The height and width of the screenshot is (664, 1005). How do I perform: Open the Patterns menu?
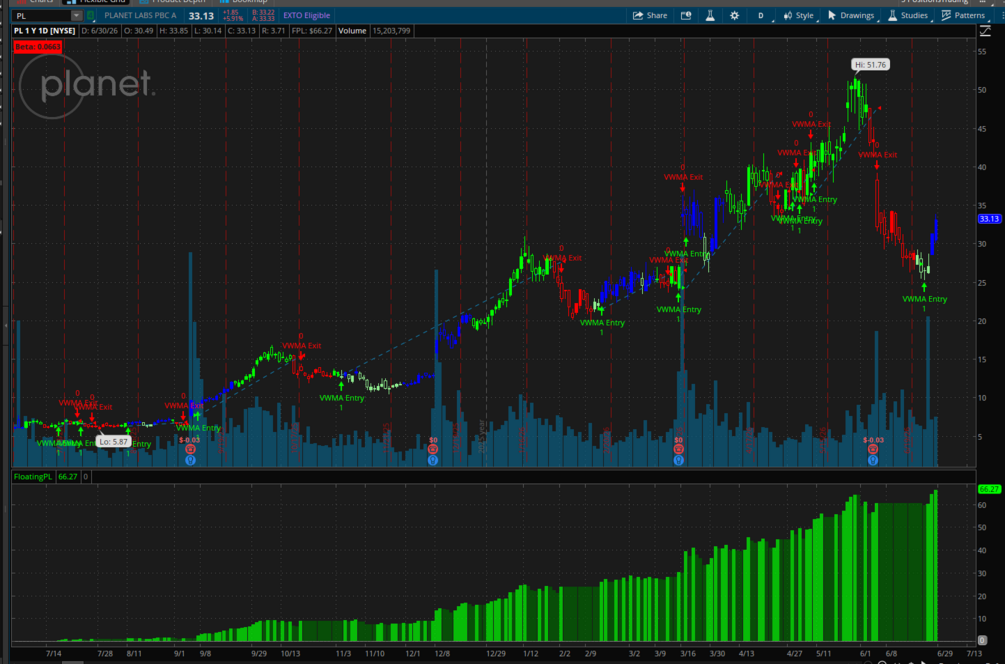point(963,15)
